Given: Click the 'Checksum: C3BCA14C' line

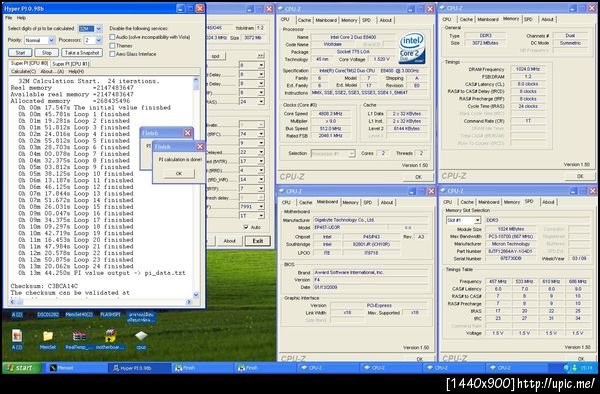Looking at the screenshot, I should click(x=44, y=286).
